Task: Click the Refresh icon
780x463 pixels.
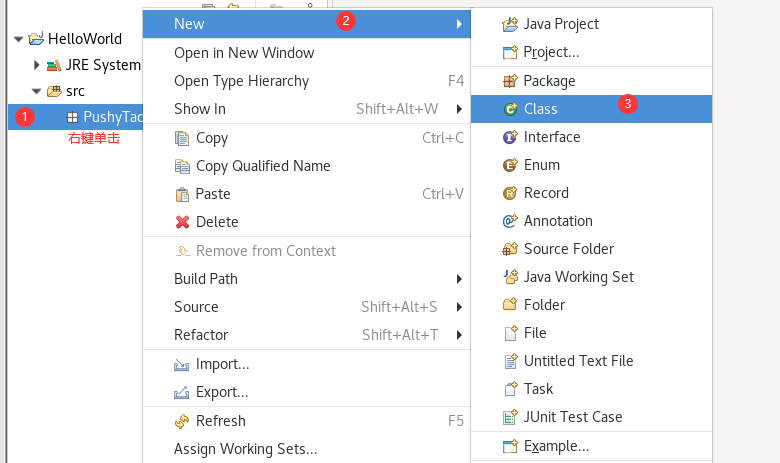Action: [x=182, y=421]
